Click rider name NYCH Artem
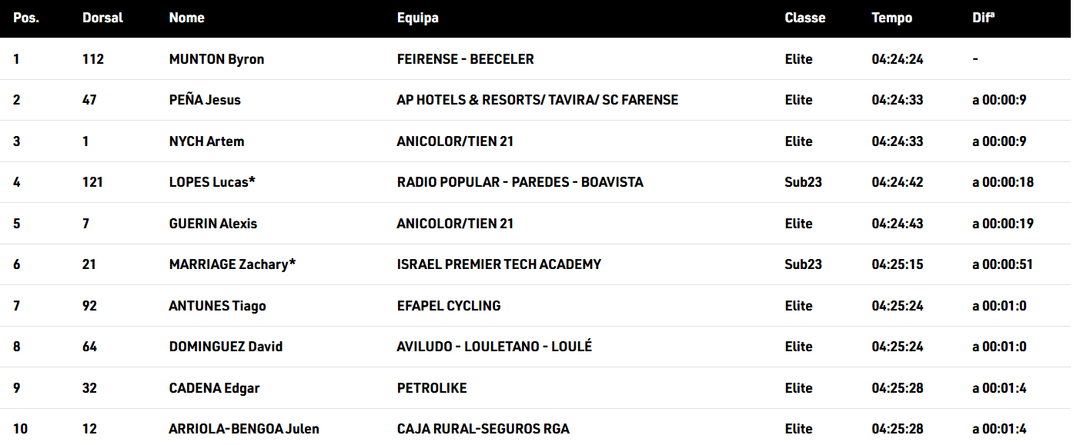Screen dimensions: 1080x445 point(206,141)
